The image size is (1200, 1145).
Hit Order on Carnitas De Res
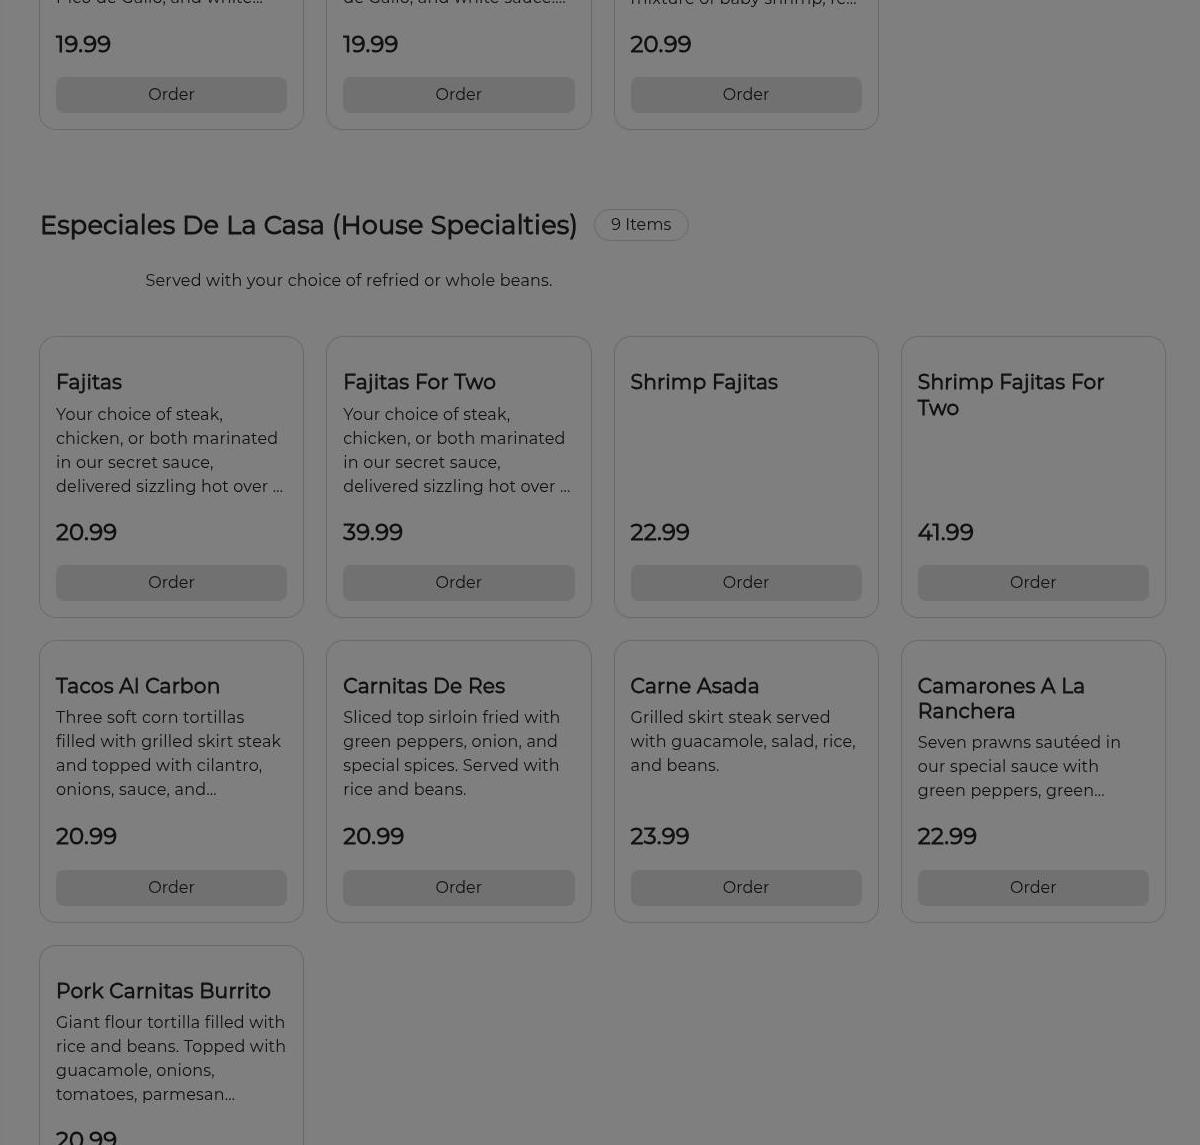click(458, 887)
